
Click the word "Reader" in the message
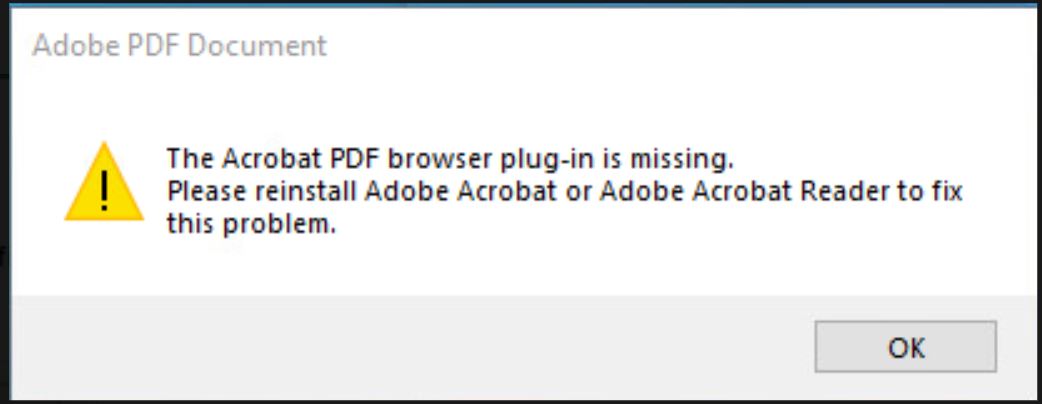coord(847,191)
